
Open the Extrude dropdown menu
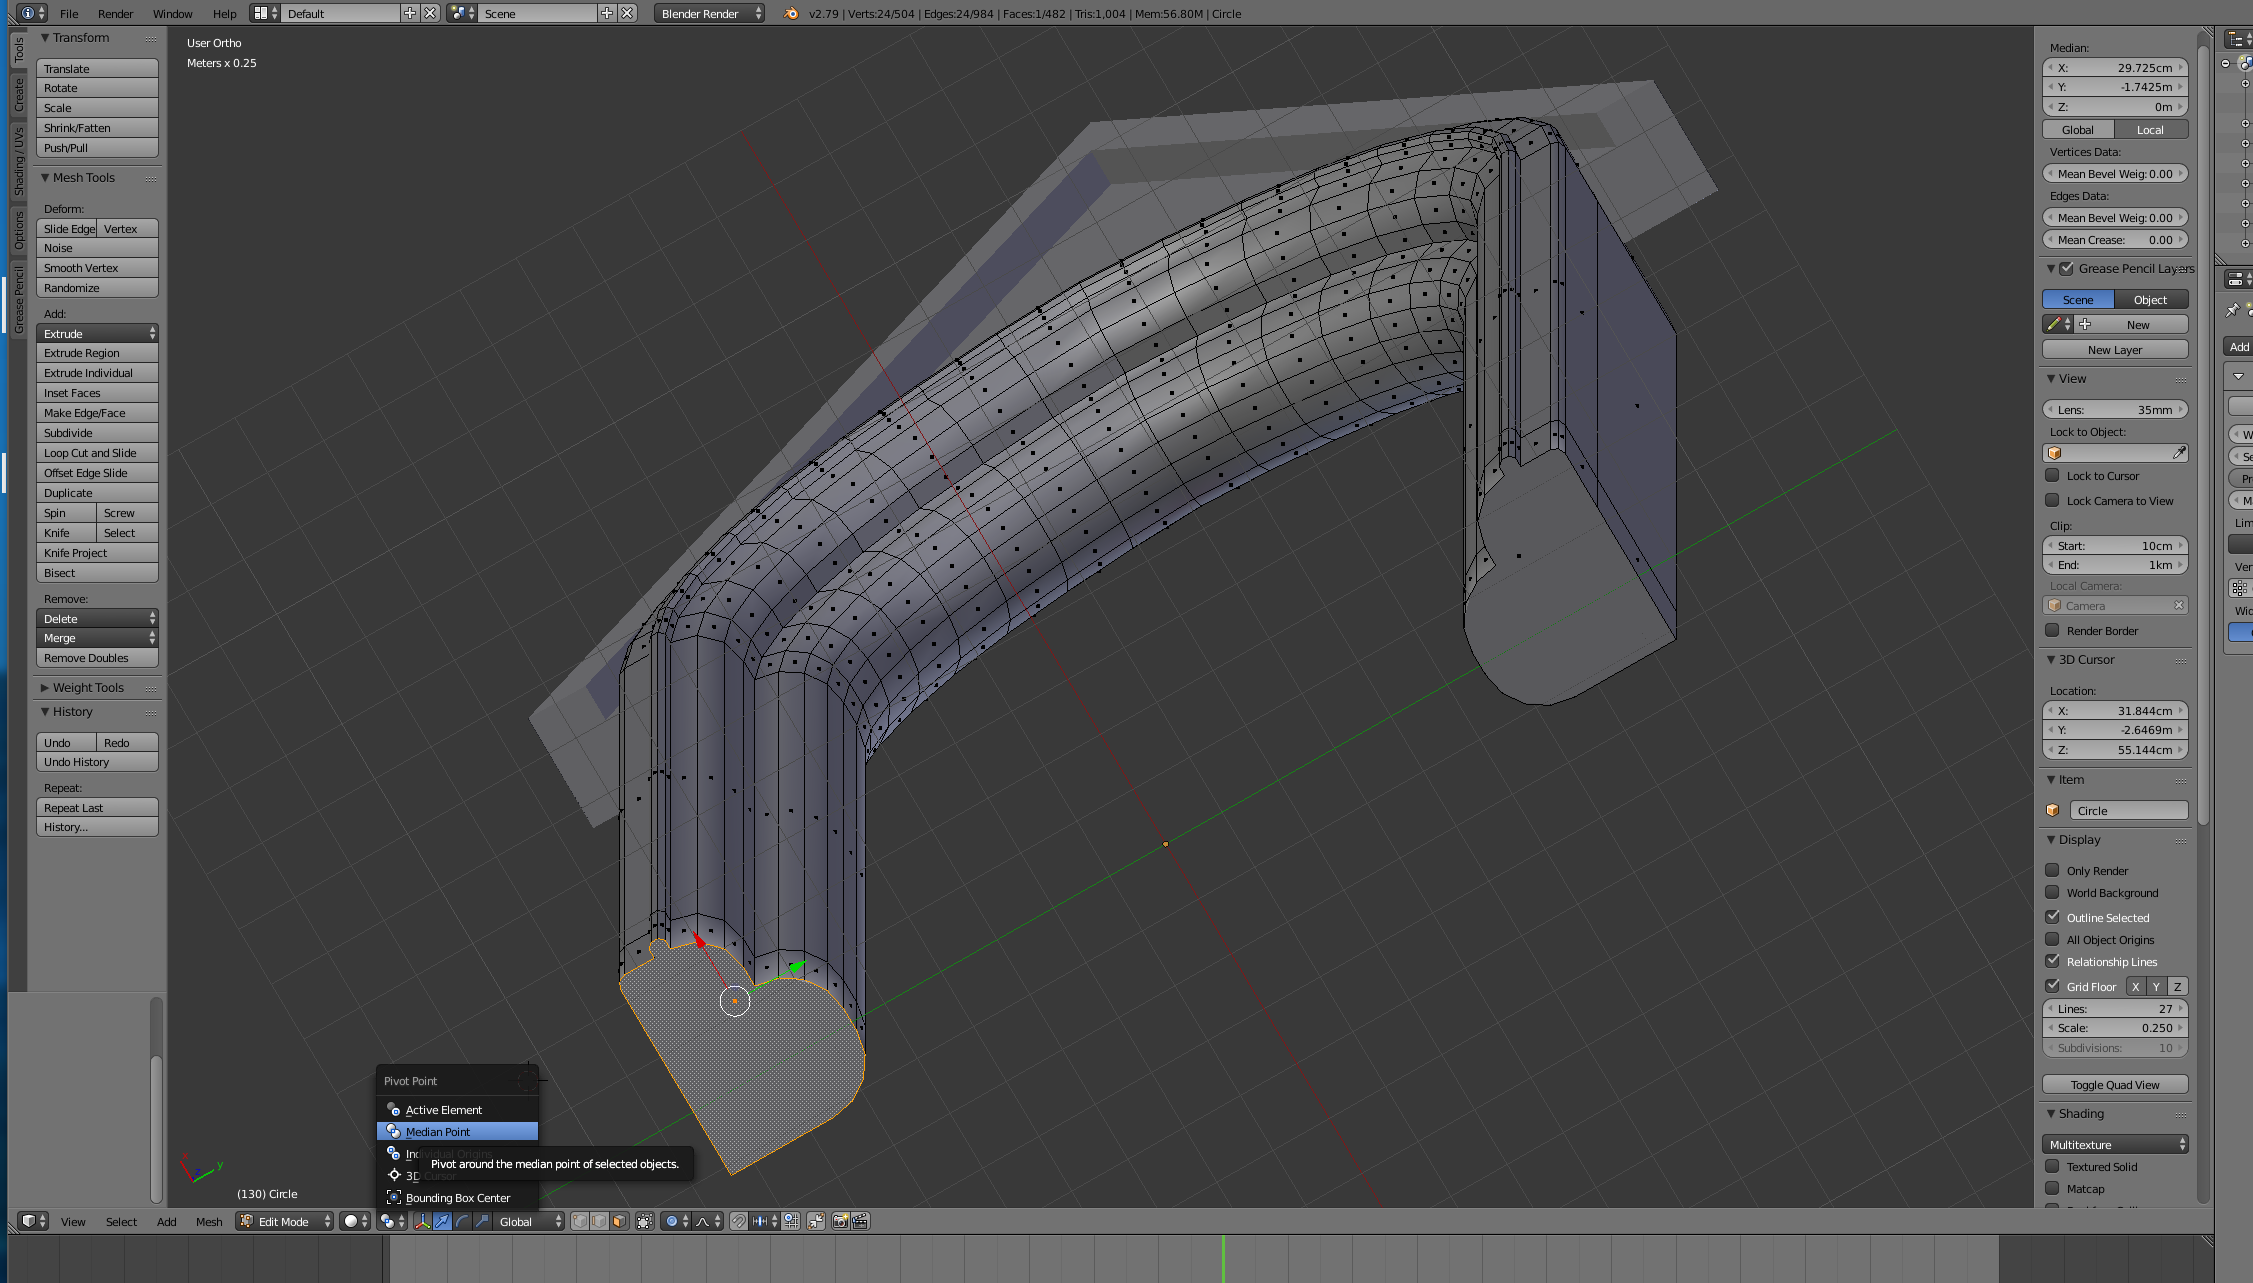coord(97,333)
